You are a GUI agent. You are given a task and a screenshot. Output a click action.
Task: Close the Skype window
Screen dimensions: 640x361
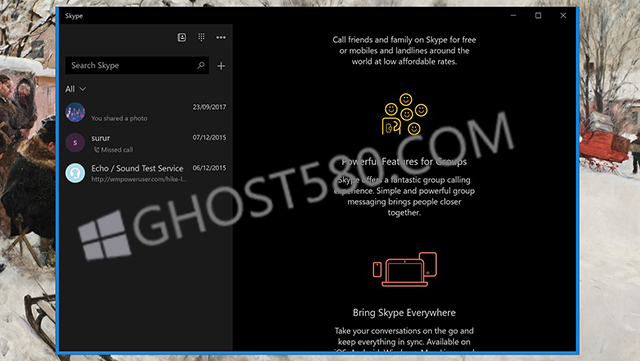[563, 16]
